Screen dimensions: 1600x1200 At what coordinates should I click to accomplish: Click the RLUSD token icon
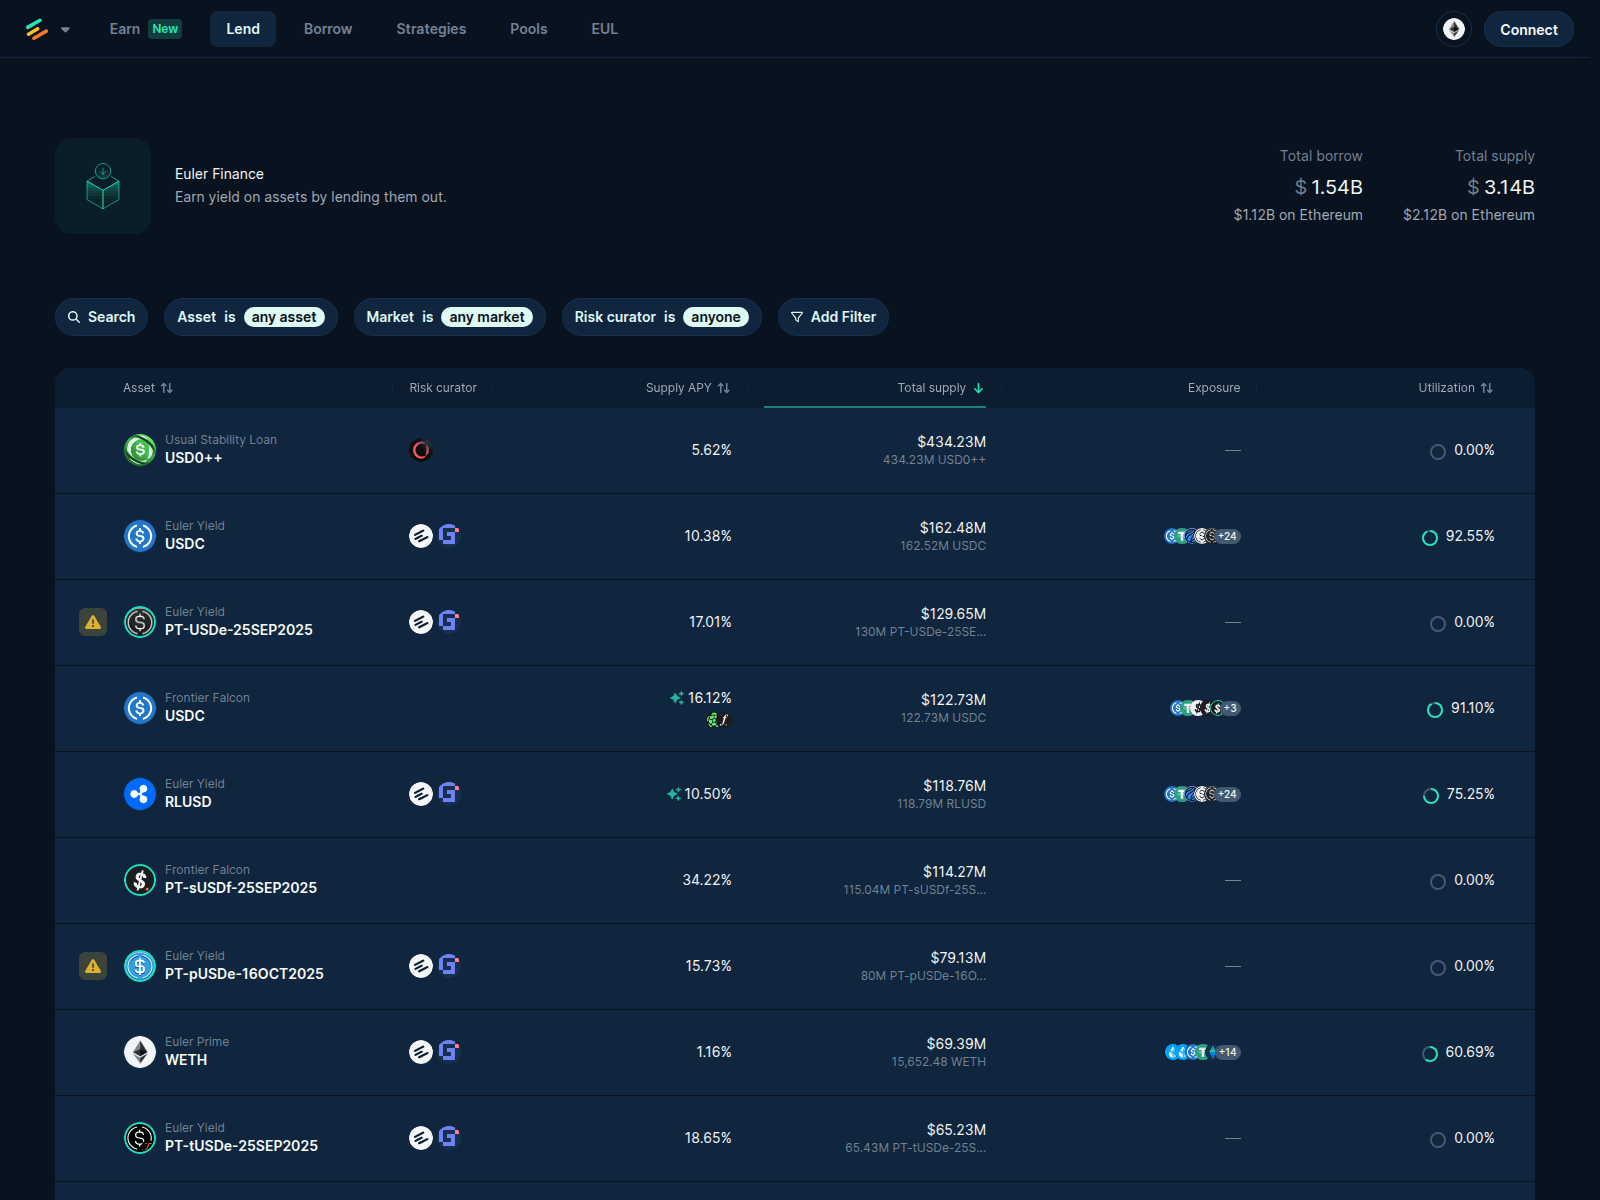click(x=140, y=794)
